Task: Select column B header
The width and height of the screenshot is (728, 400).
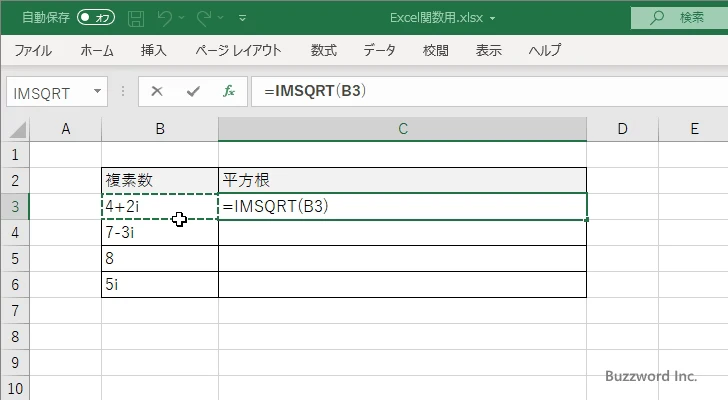Action: point(160,129)
